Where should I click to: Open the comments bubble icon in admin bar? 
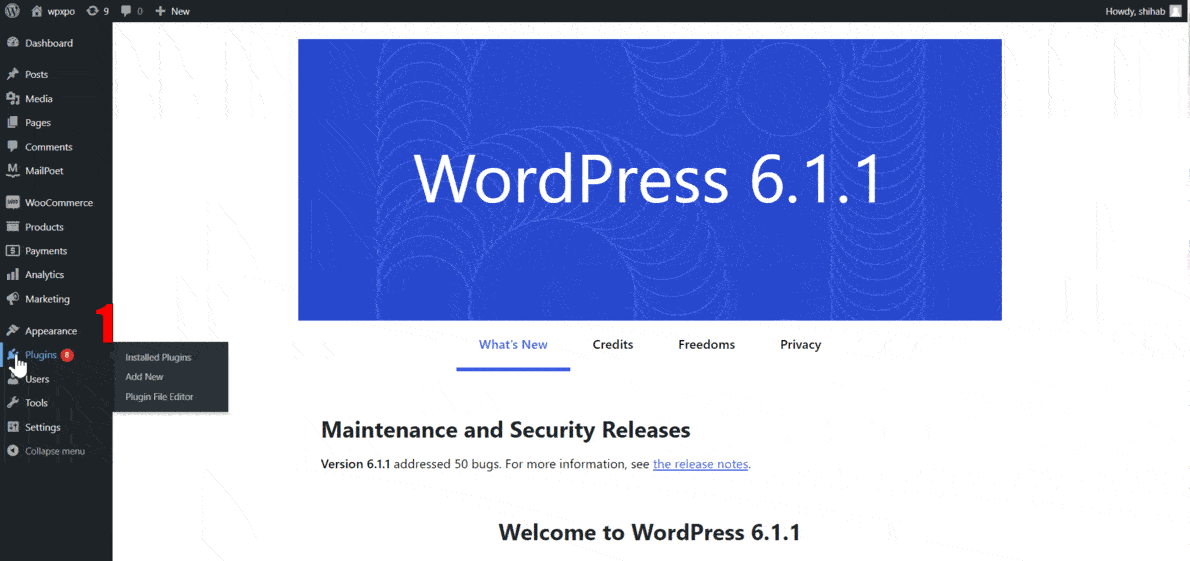[125, 11]
